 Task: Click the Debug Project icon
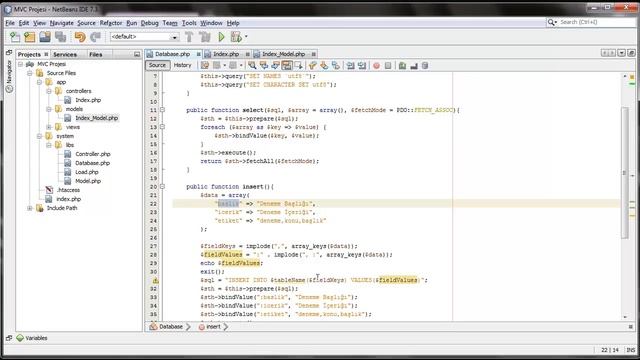[236, 37]
